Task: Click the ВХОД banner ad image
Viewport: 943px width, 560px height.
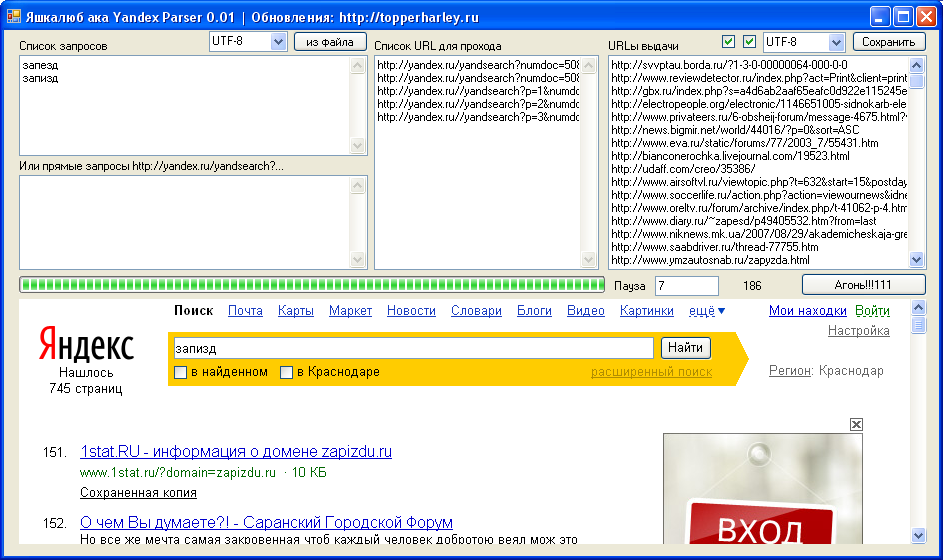Action: click(x=763, y=488)
